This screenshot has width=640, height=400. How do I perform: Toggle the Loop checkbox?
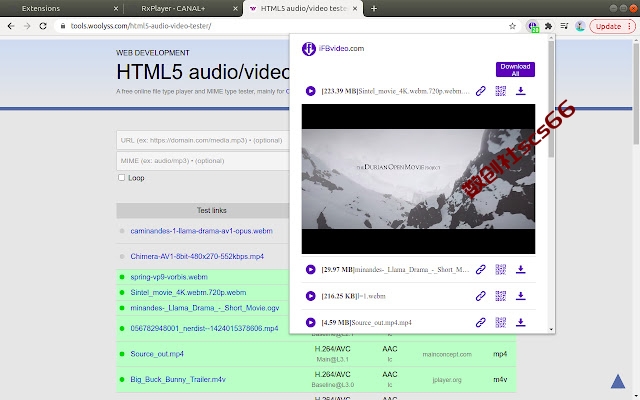pyautogui.click(x=121, y=178)
